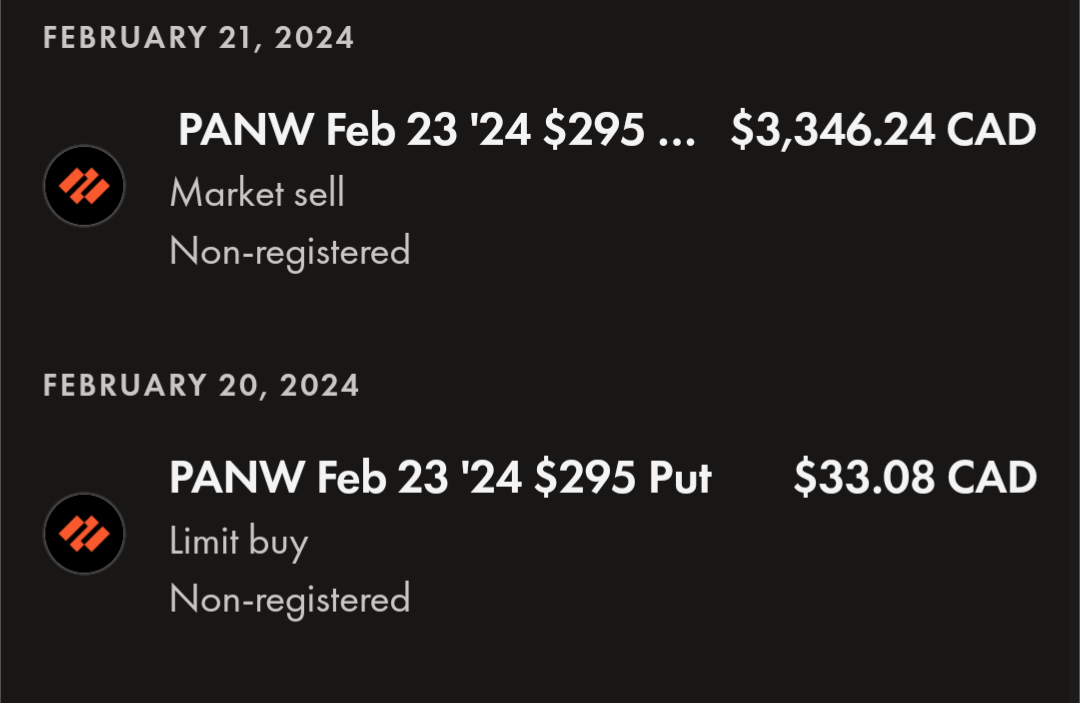Click the $33.08 CAD amount
The image size is (1080, 703).
(914, 477)
